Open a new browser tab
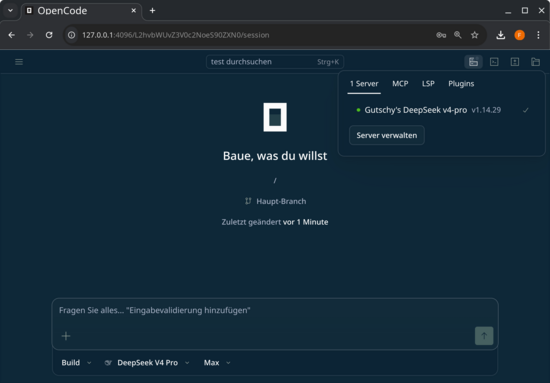This screenshot has width=550, height=383. point(152,11)
